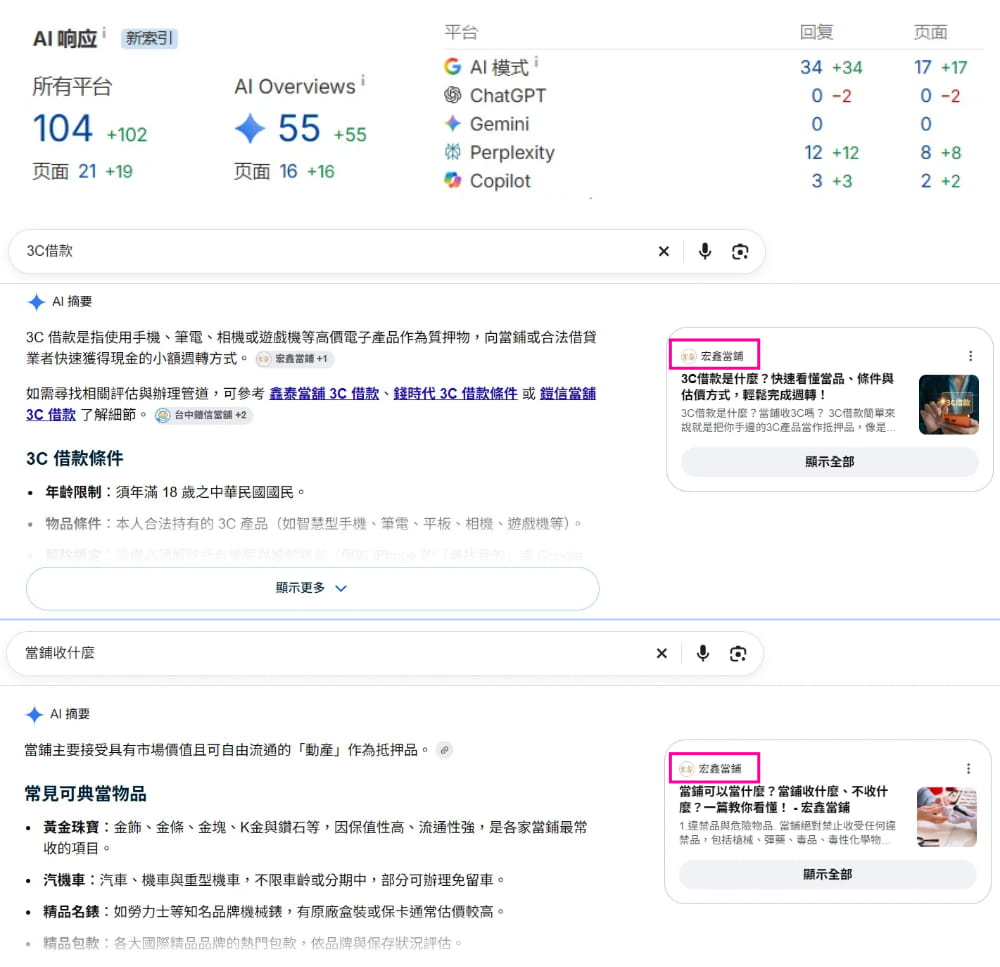Click the 3C 借款條件 heading
The height and width of the screenshot is (967, 1000).
[75, 458]
